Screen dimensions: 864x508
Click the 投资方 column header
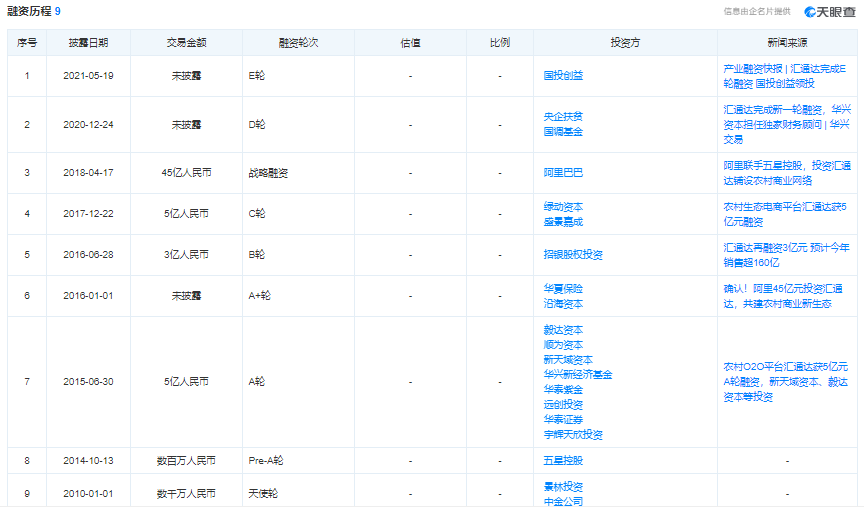tap(625, 43)
